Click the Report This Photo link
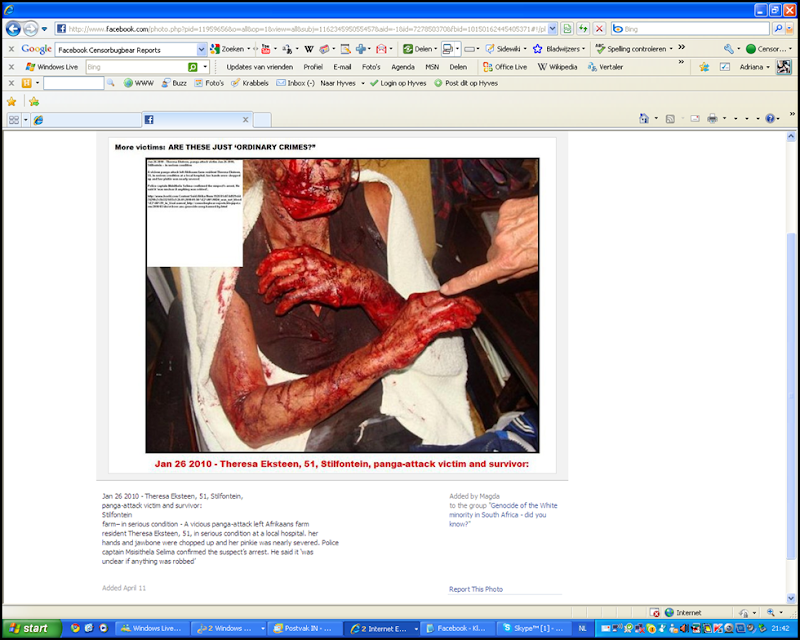 476,589
